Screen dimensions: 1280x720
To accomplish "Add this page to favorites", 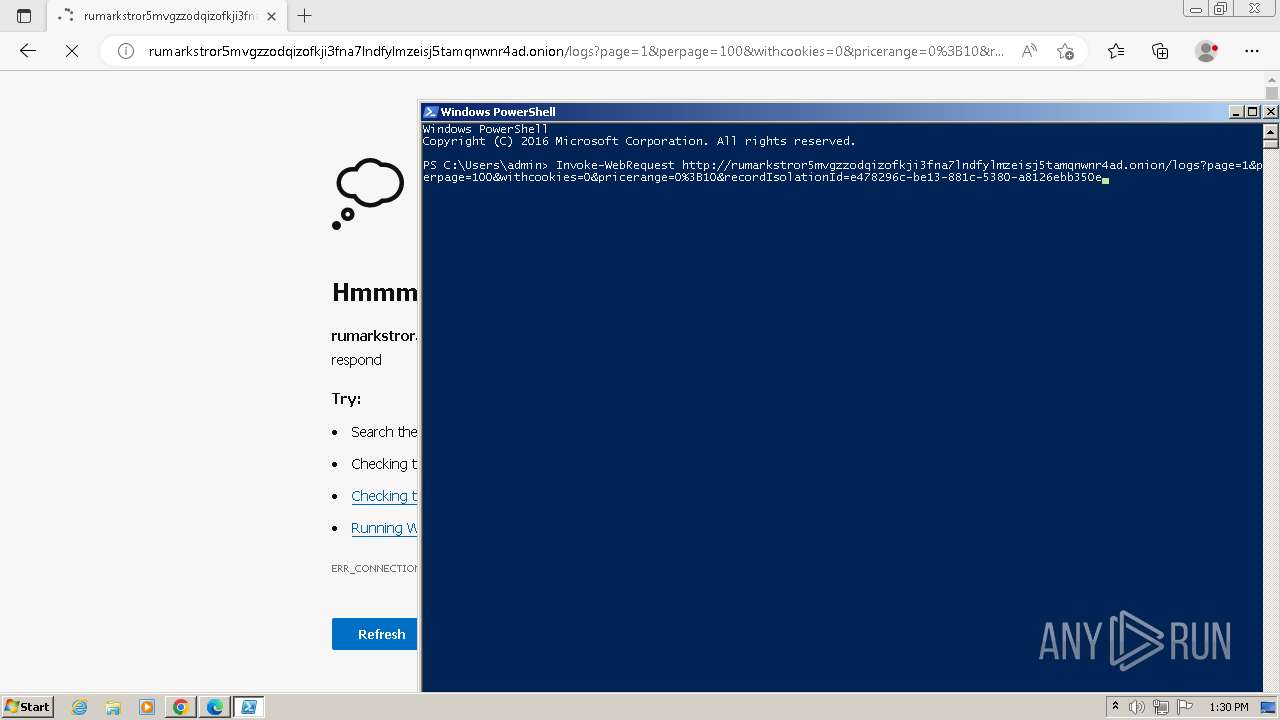I will pyautogui.click(x=1065, y=51).
